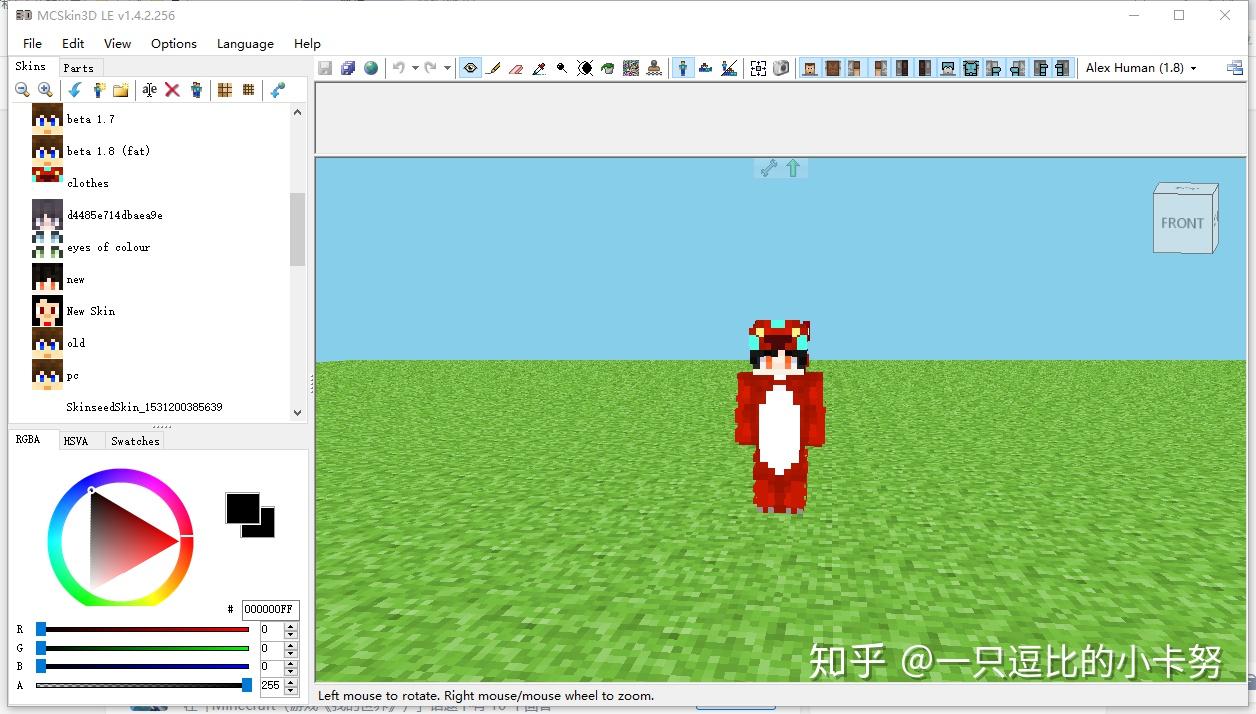The height and width of the screenshot is (714, 1256).
Task: Switch to the HSVA color tab
Action: pos(75,441)
